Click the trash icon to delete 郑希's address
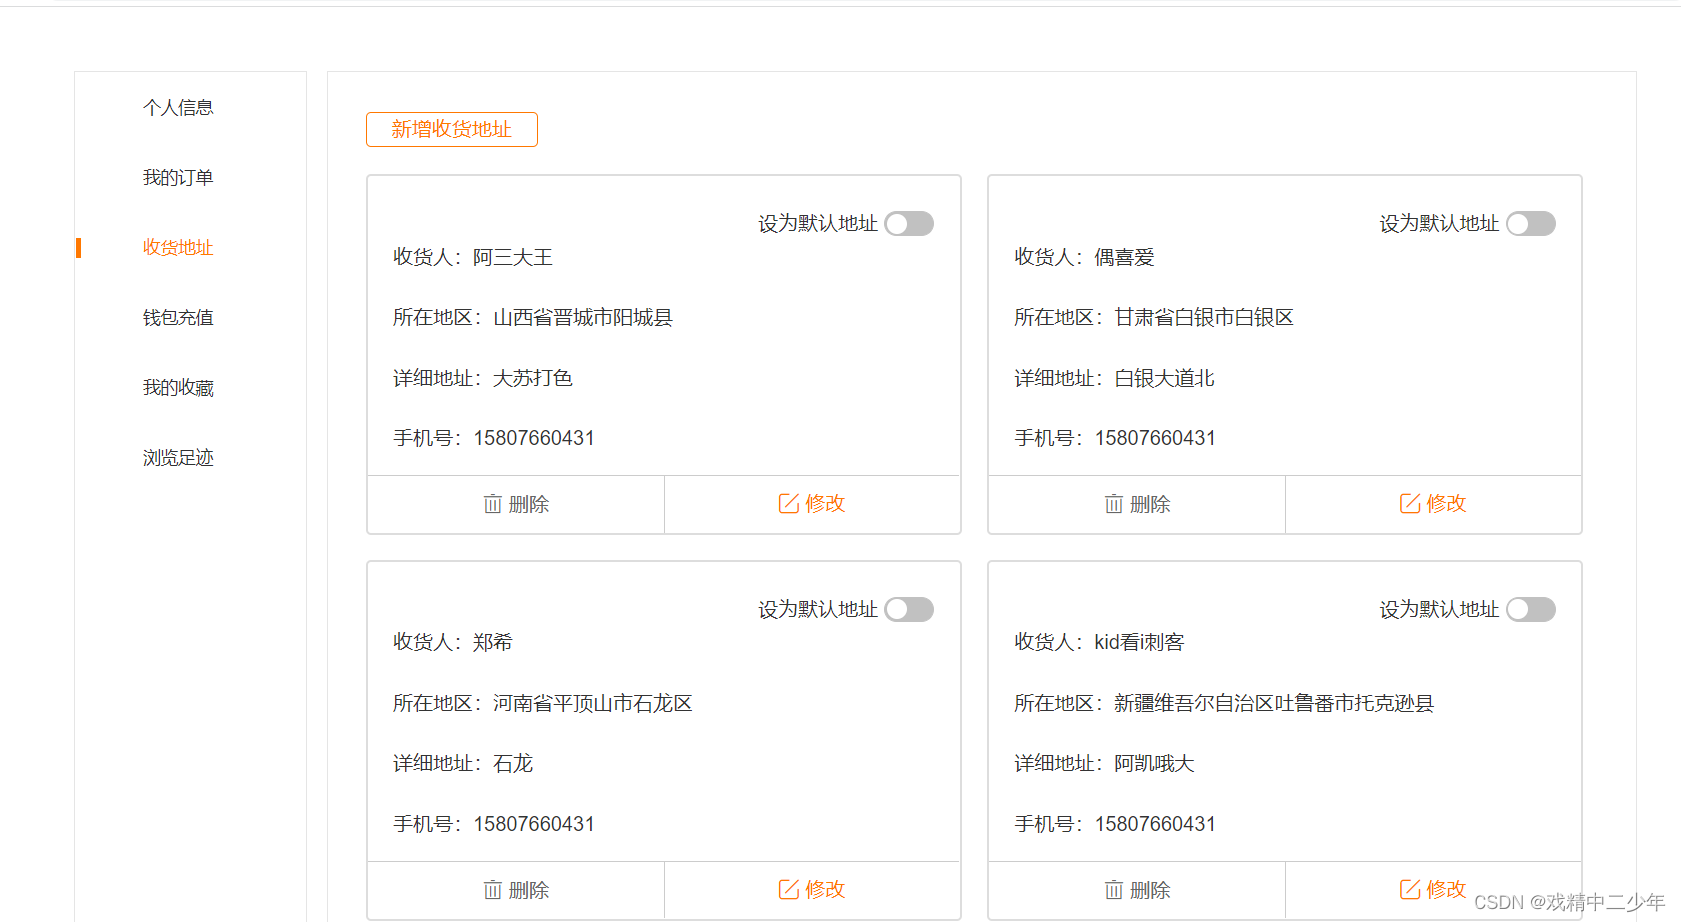The height and width of the screenshot is (922, 1681). (491, 889)
